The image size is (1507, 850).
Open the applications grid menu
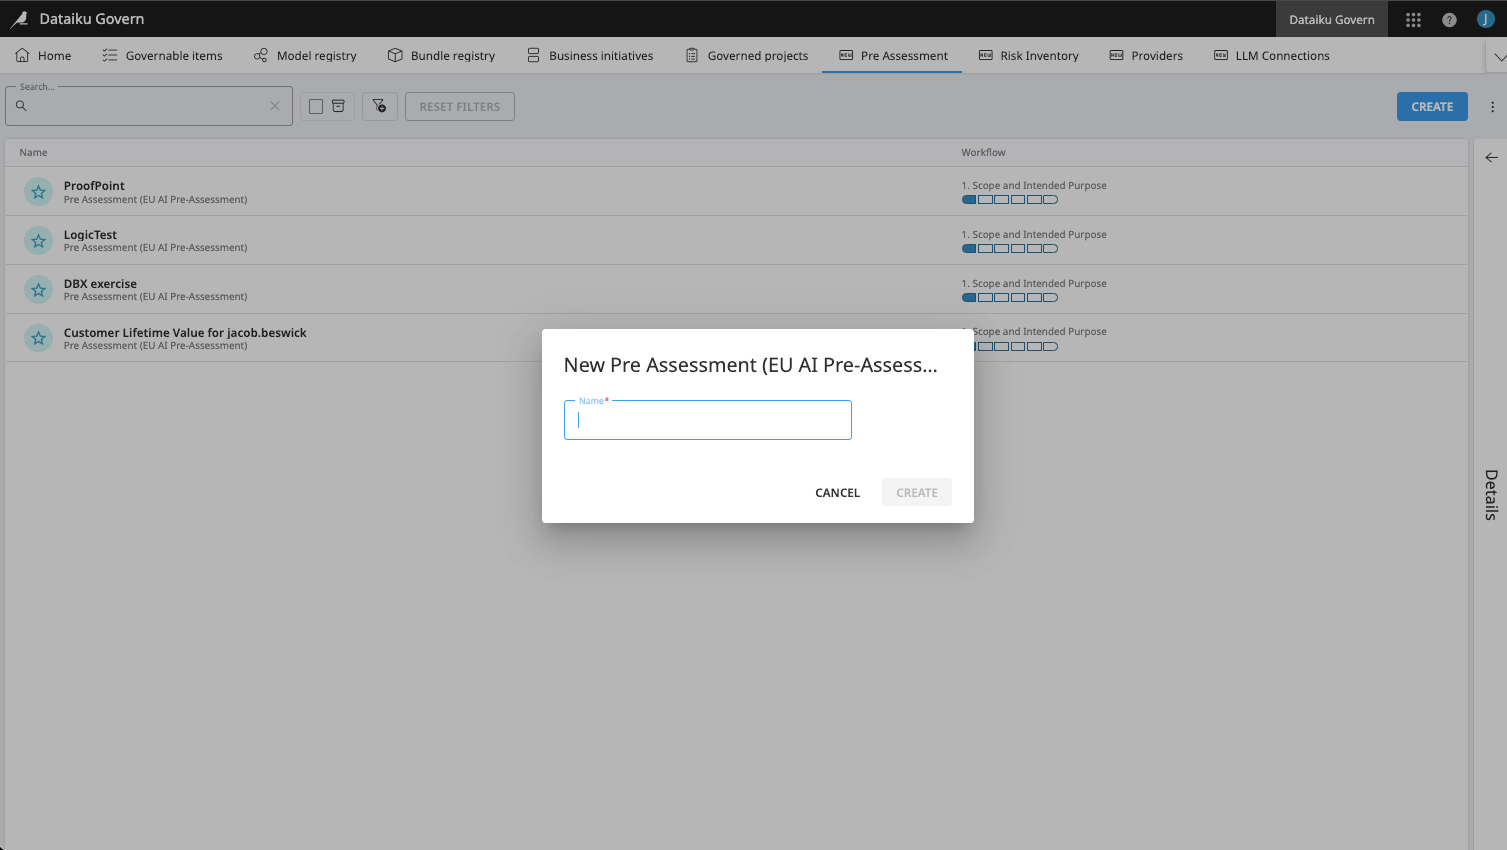tap(1413, 20)
